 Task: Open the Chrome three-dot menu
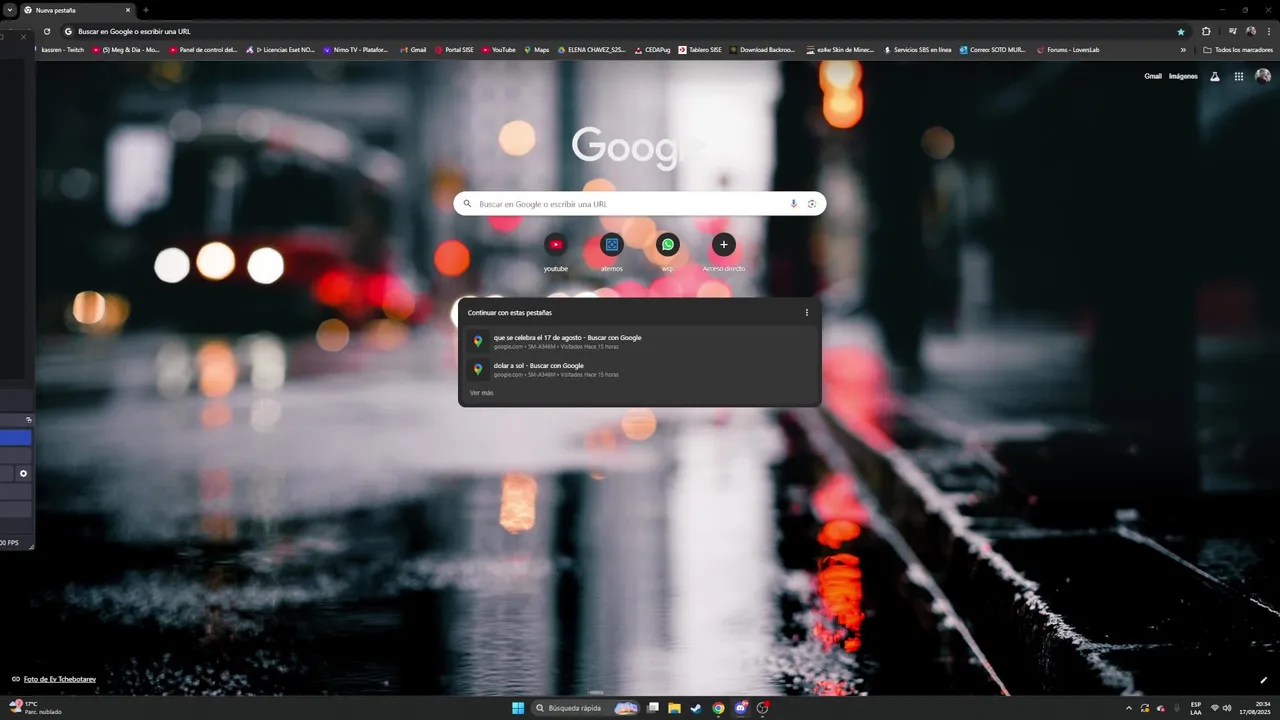[1268, 31]
